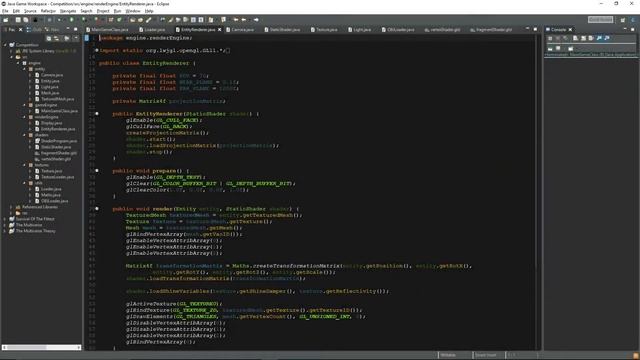Image resolution: width=640 pixels, height=360 pixels.
Task: Click the Save All toolbar icon
Action: 25,20
